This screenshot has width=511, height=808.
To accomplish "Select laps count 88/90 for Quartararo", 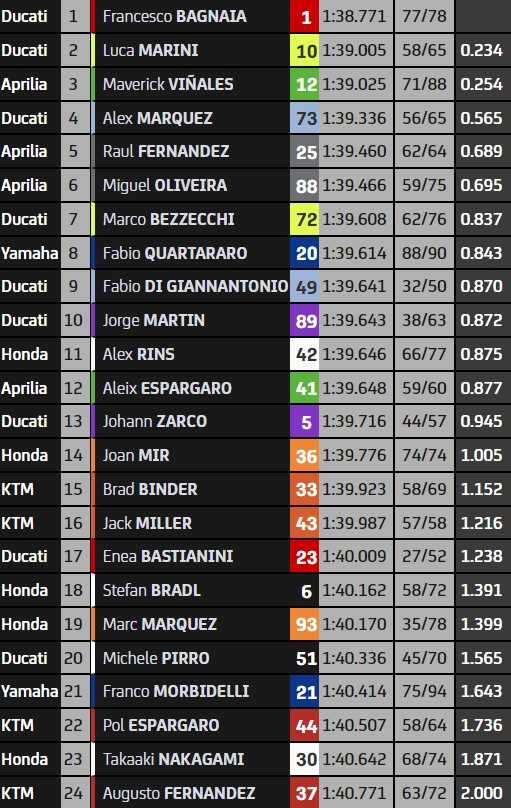I will point(424,253).
